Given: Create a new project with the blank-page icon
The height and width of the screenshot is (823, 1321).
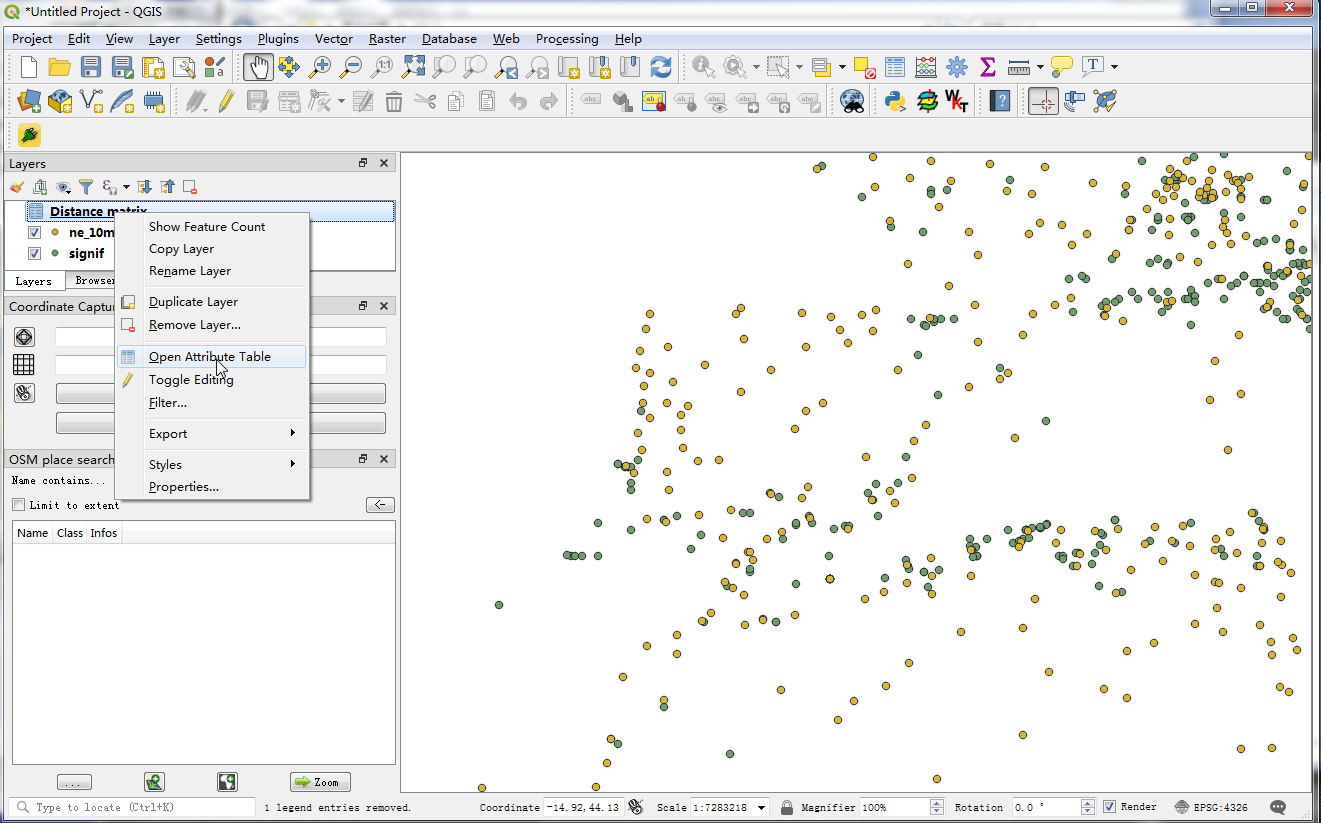Looking at the screenshot, I should pos(29,67).
